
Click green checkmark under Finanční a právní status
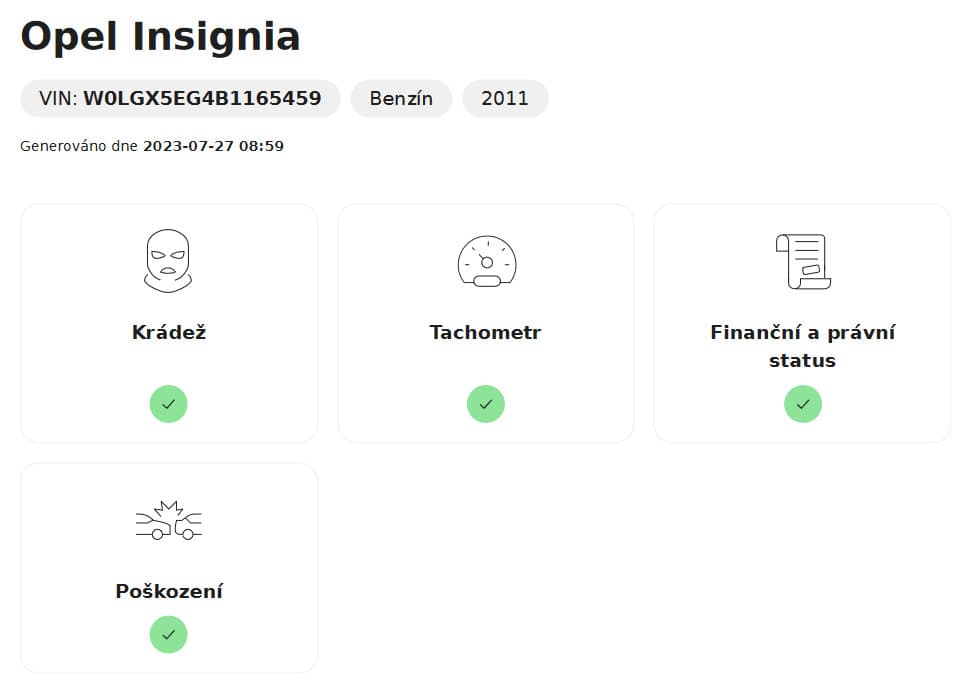(x=802, y=404)
